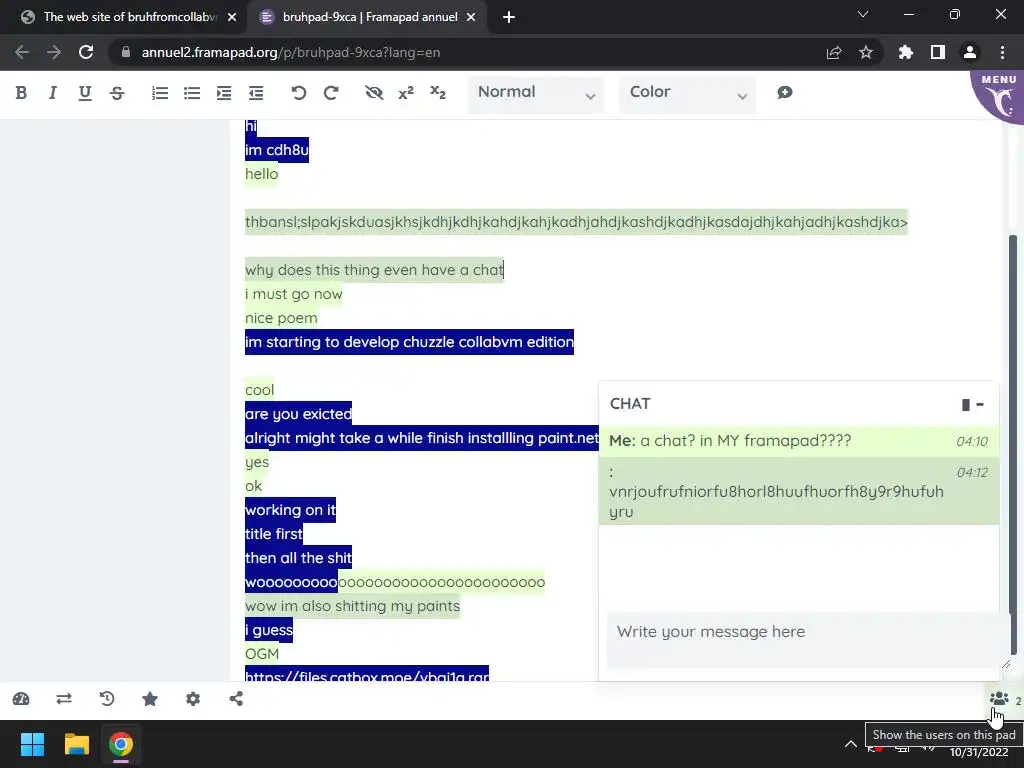Open Chrome three-dot menu

tap(1002, 52)
